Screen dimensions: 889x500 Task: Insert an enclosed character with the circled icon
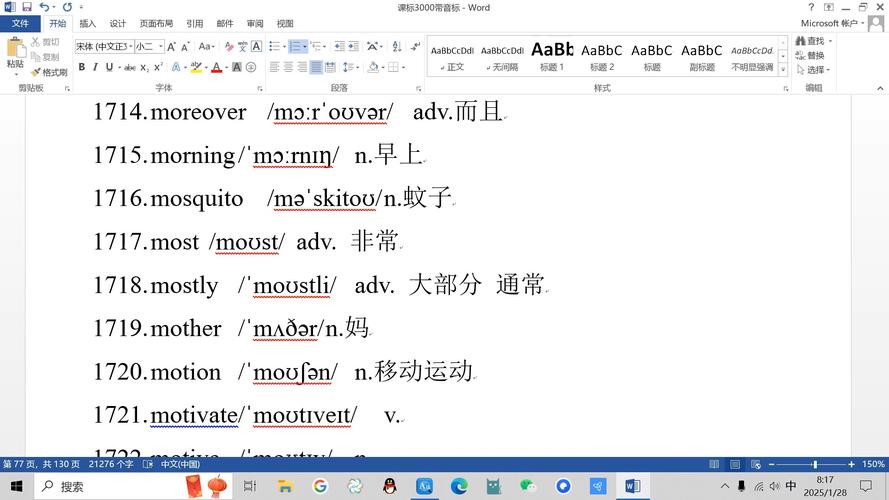tap(251, 67)
